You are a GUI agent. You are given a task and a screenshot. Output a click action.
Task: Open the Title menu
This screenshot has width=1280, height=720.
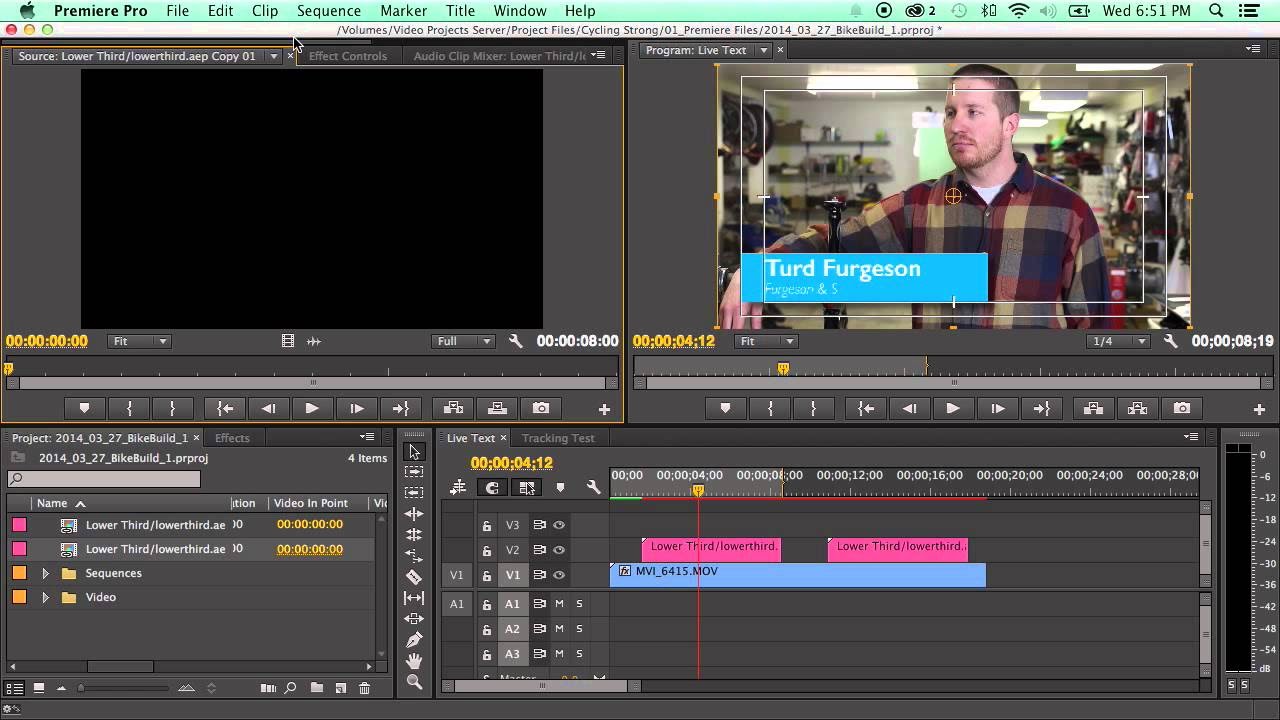click(x=460, y=11)
